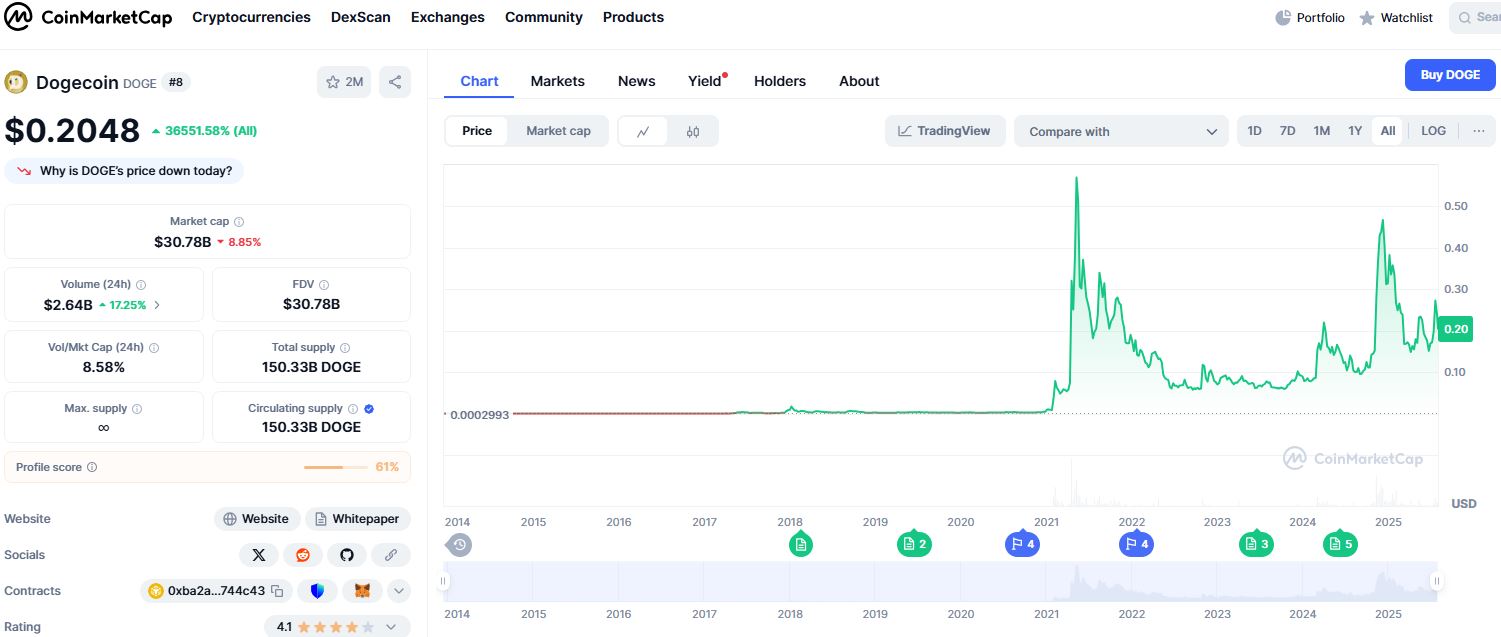Open the Exchanges menu
The width and height of the screenshot is (1501, 637).
tap(448, 17)
